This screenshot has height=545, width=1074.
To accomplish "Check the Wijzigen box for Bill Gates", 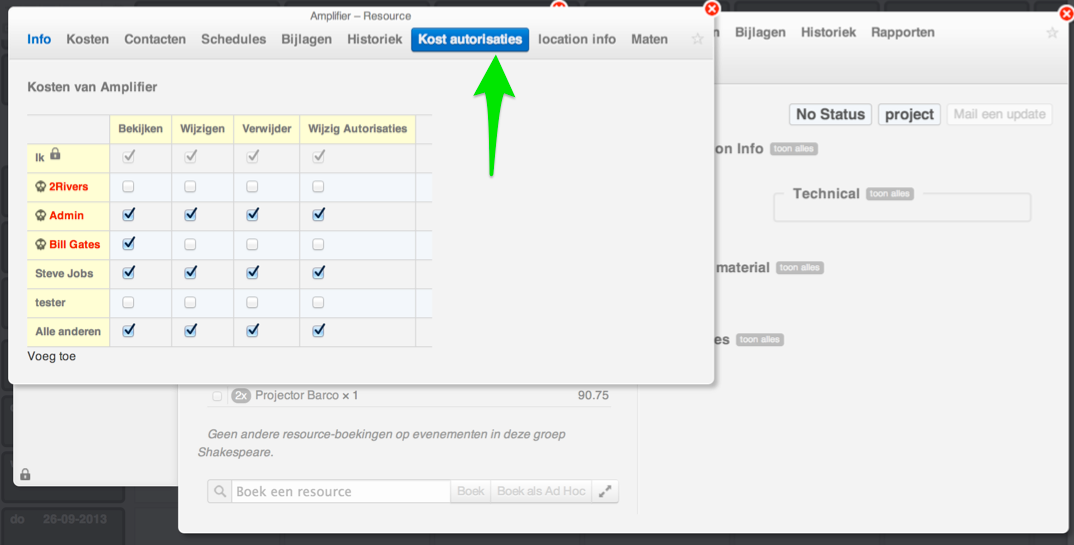I will (x=190, y=245).
